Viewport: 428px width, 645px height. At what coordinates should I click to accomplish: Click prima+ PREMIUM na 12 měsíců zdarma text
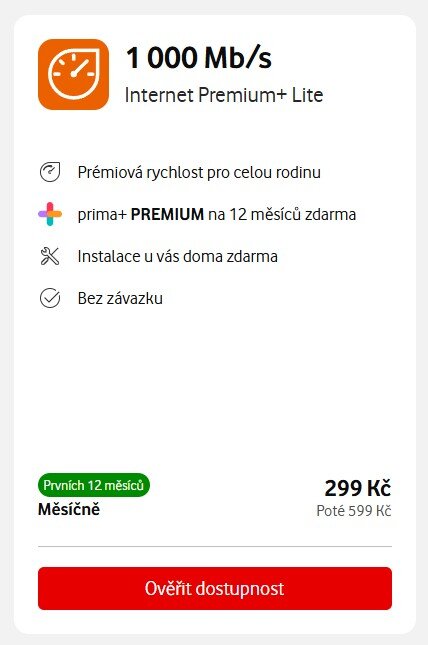[x=217, y=214]
